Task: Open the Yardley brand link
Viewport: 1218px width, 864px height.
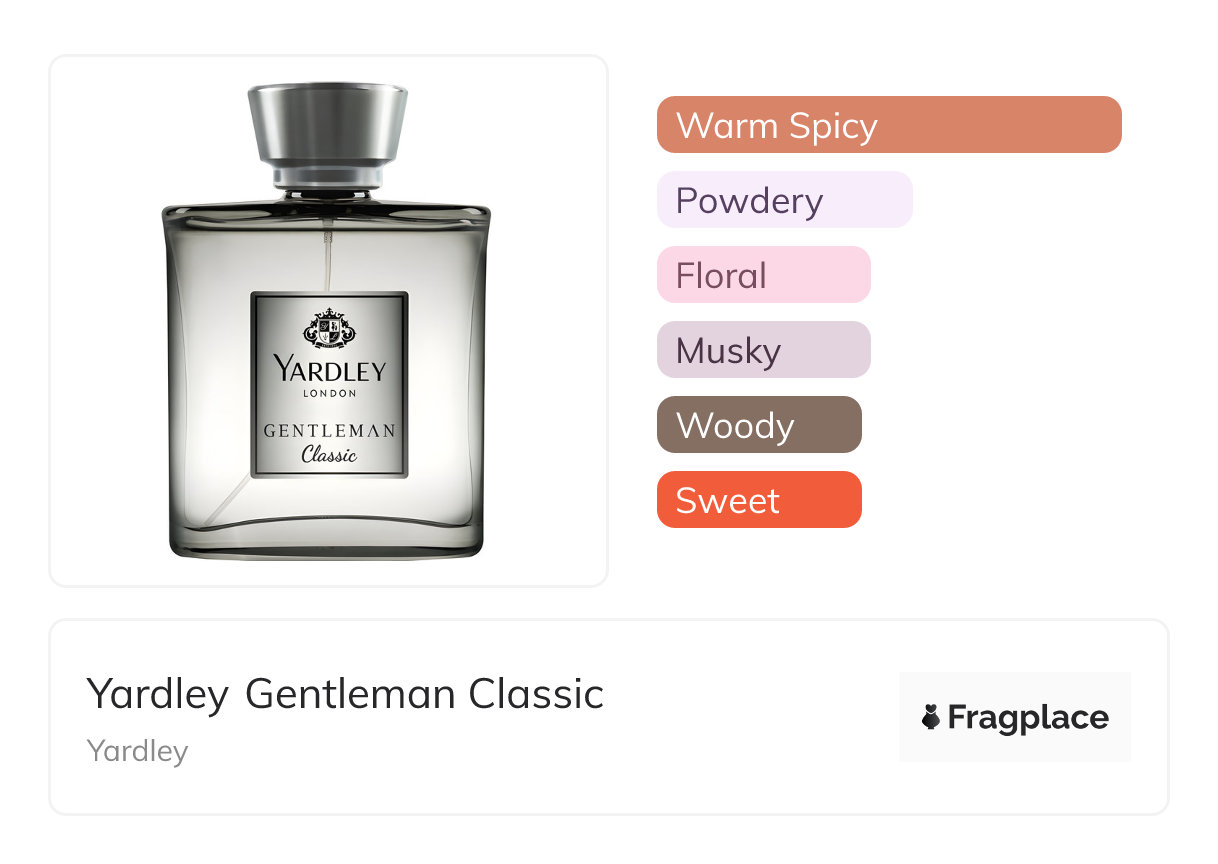Action: tap(137, 751)
